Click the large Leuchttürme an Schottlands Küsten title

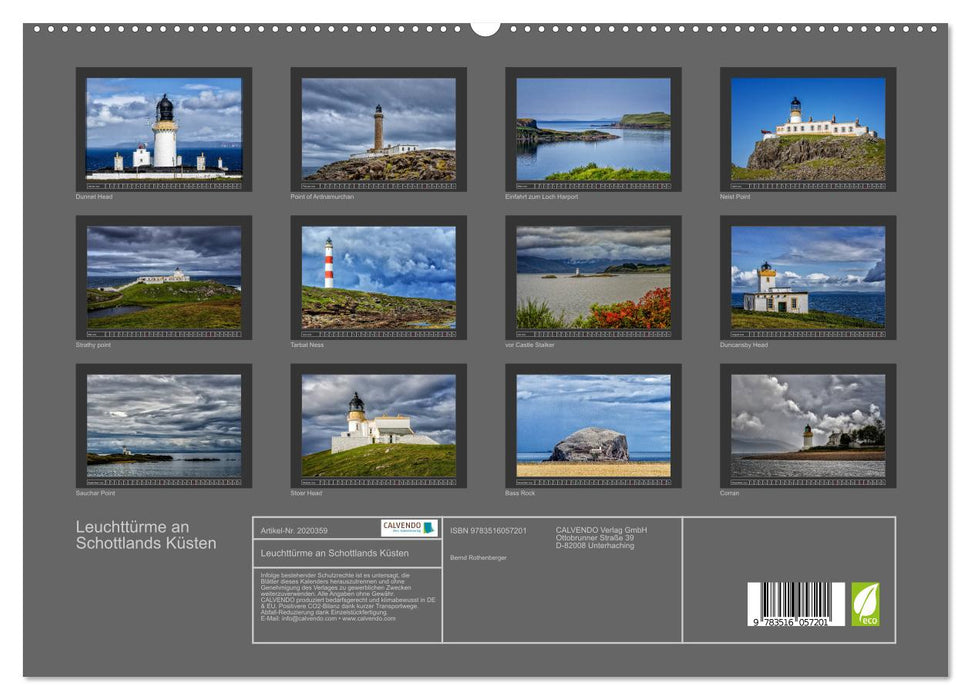(146, 535)
